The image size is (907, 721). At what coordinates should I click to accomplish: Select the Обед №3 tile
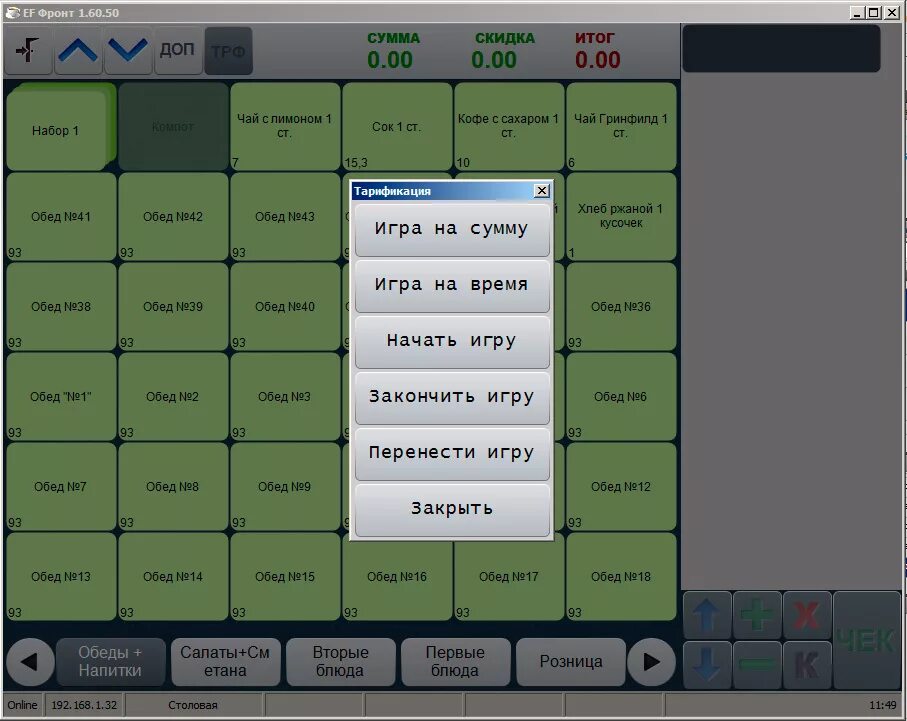coord(285,396)
